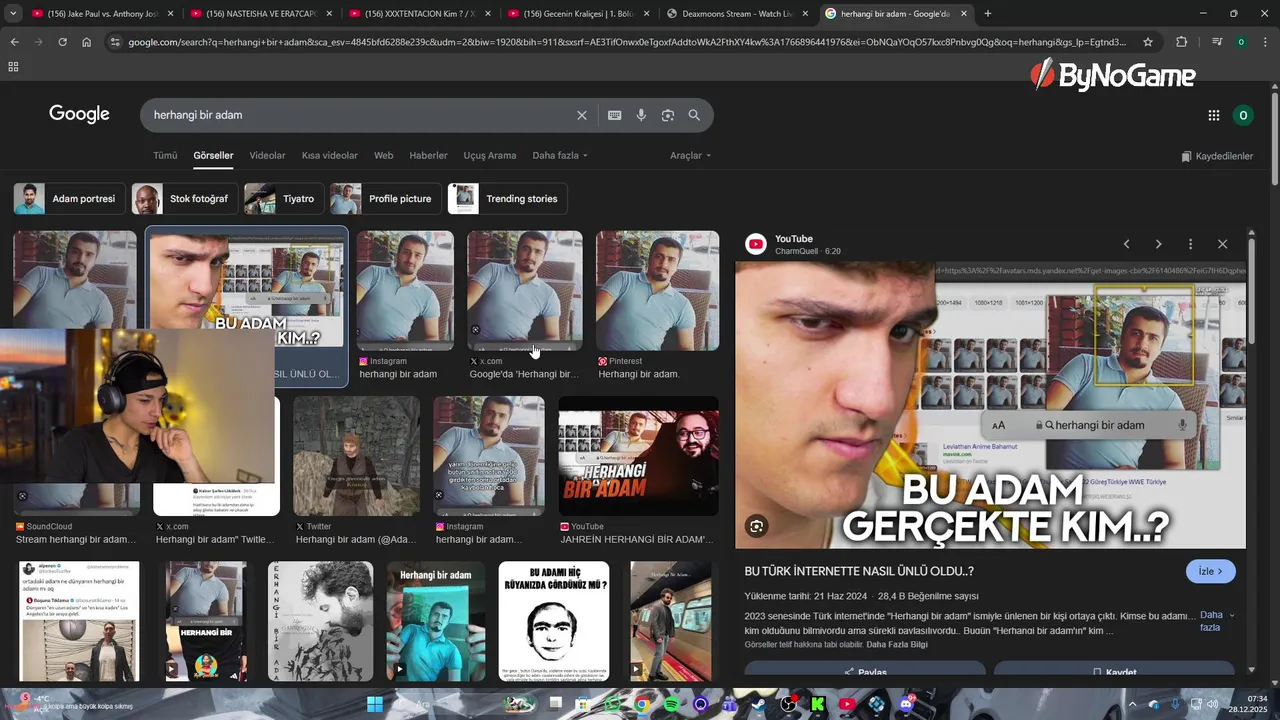The width and height of the screenshot is (1280, 720).
Task: Open the on-screen keyboard input tool
Action: (615, 115)
